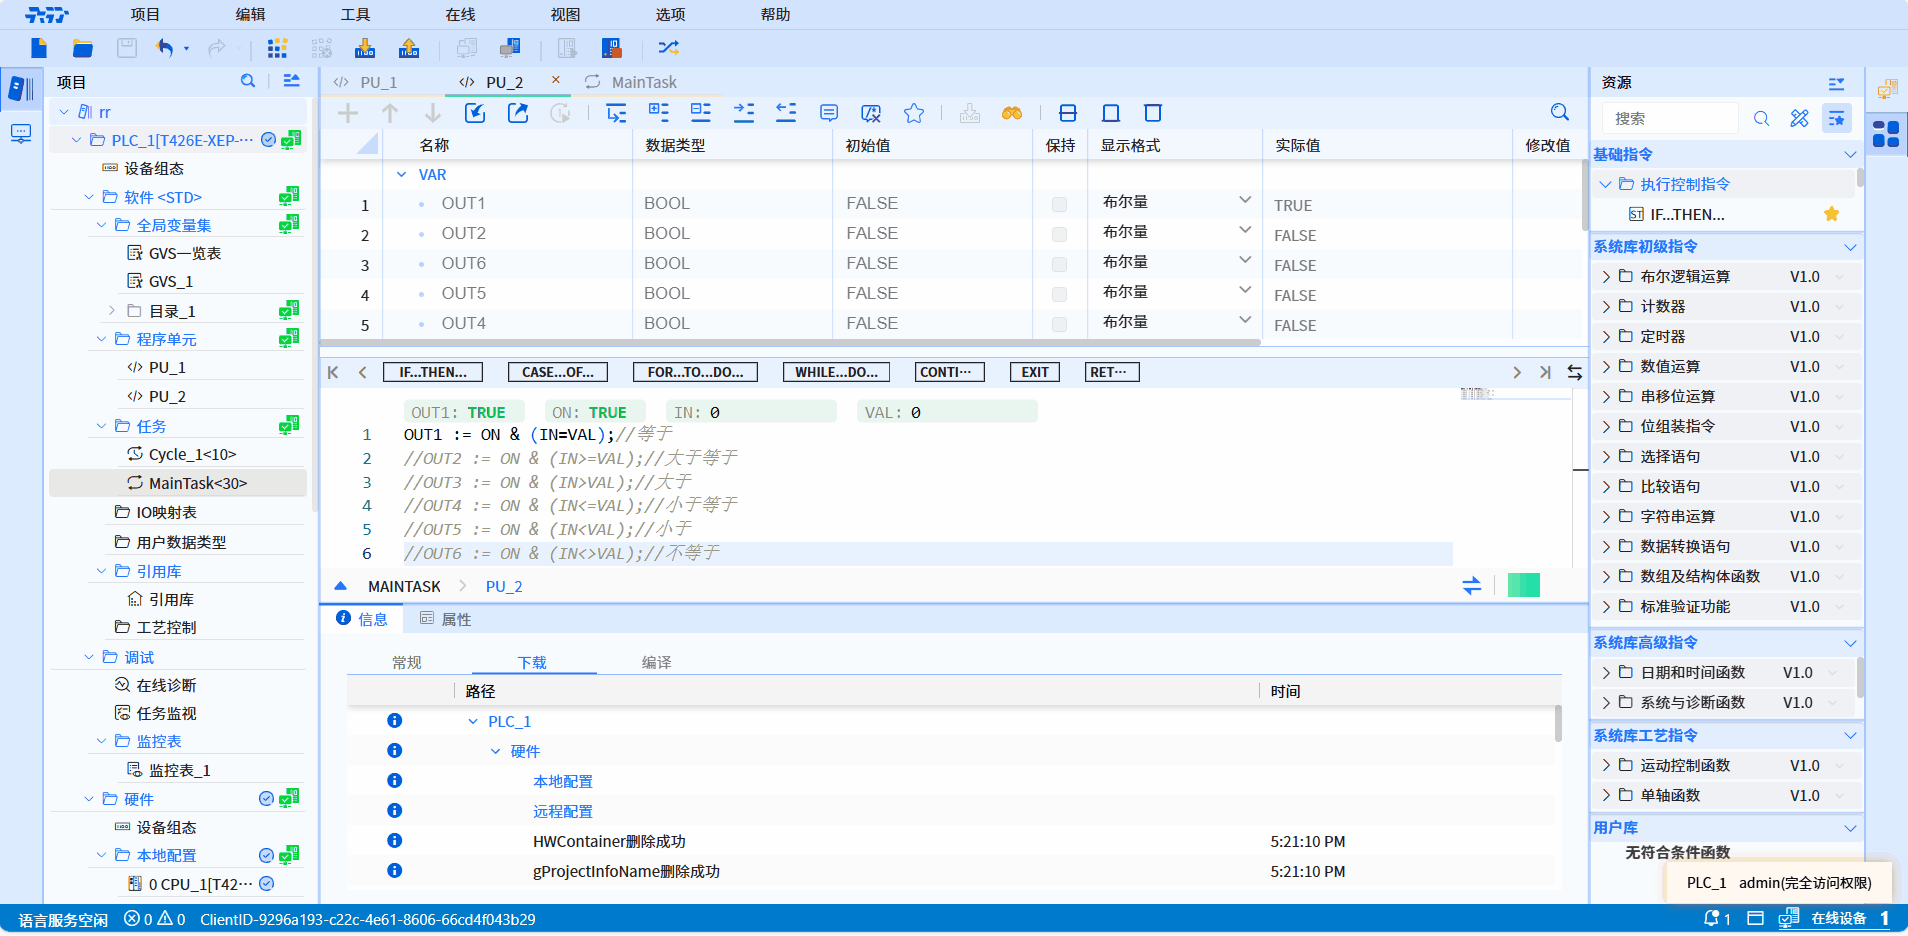Click the open folder toolbar icon
This screenshot has width=1908, height=936.
click(83, 48)
